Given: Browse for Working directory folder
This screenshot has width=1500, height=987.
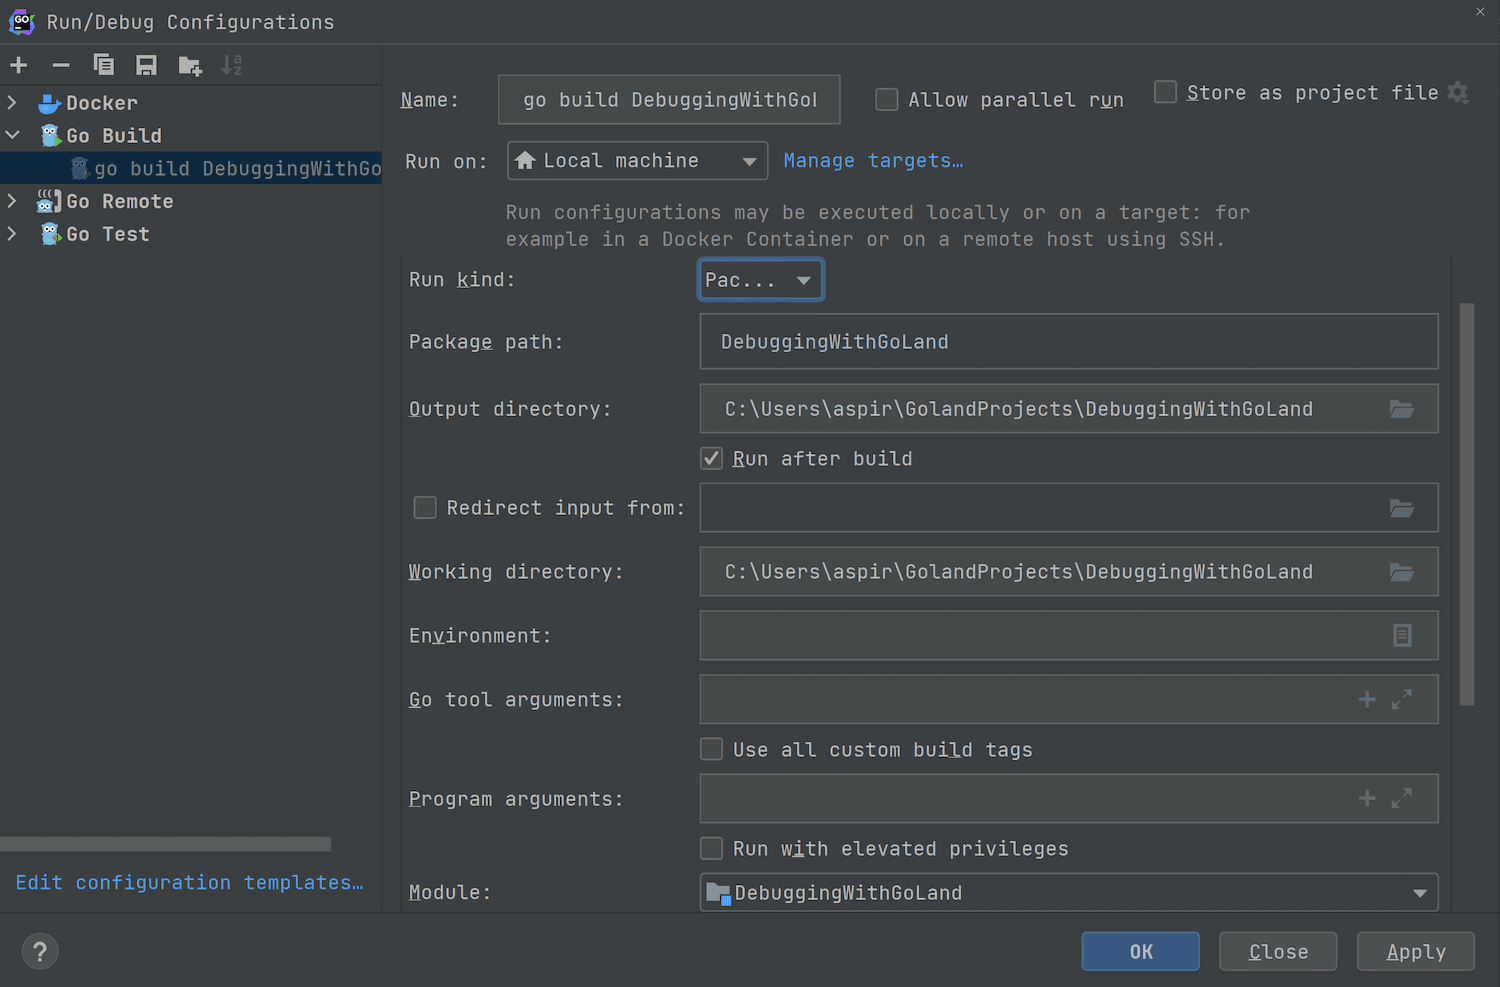Looking at the screenshot, I should (x=1402, y=572).
